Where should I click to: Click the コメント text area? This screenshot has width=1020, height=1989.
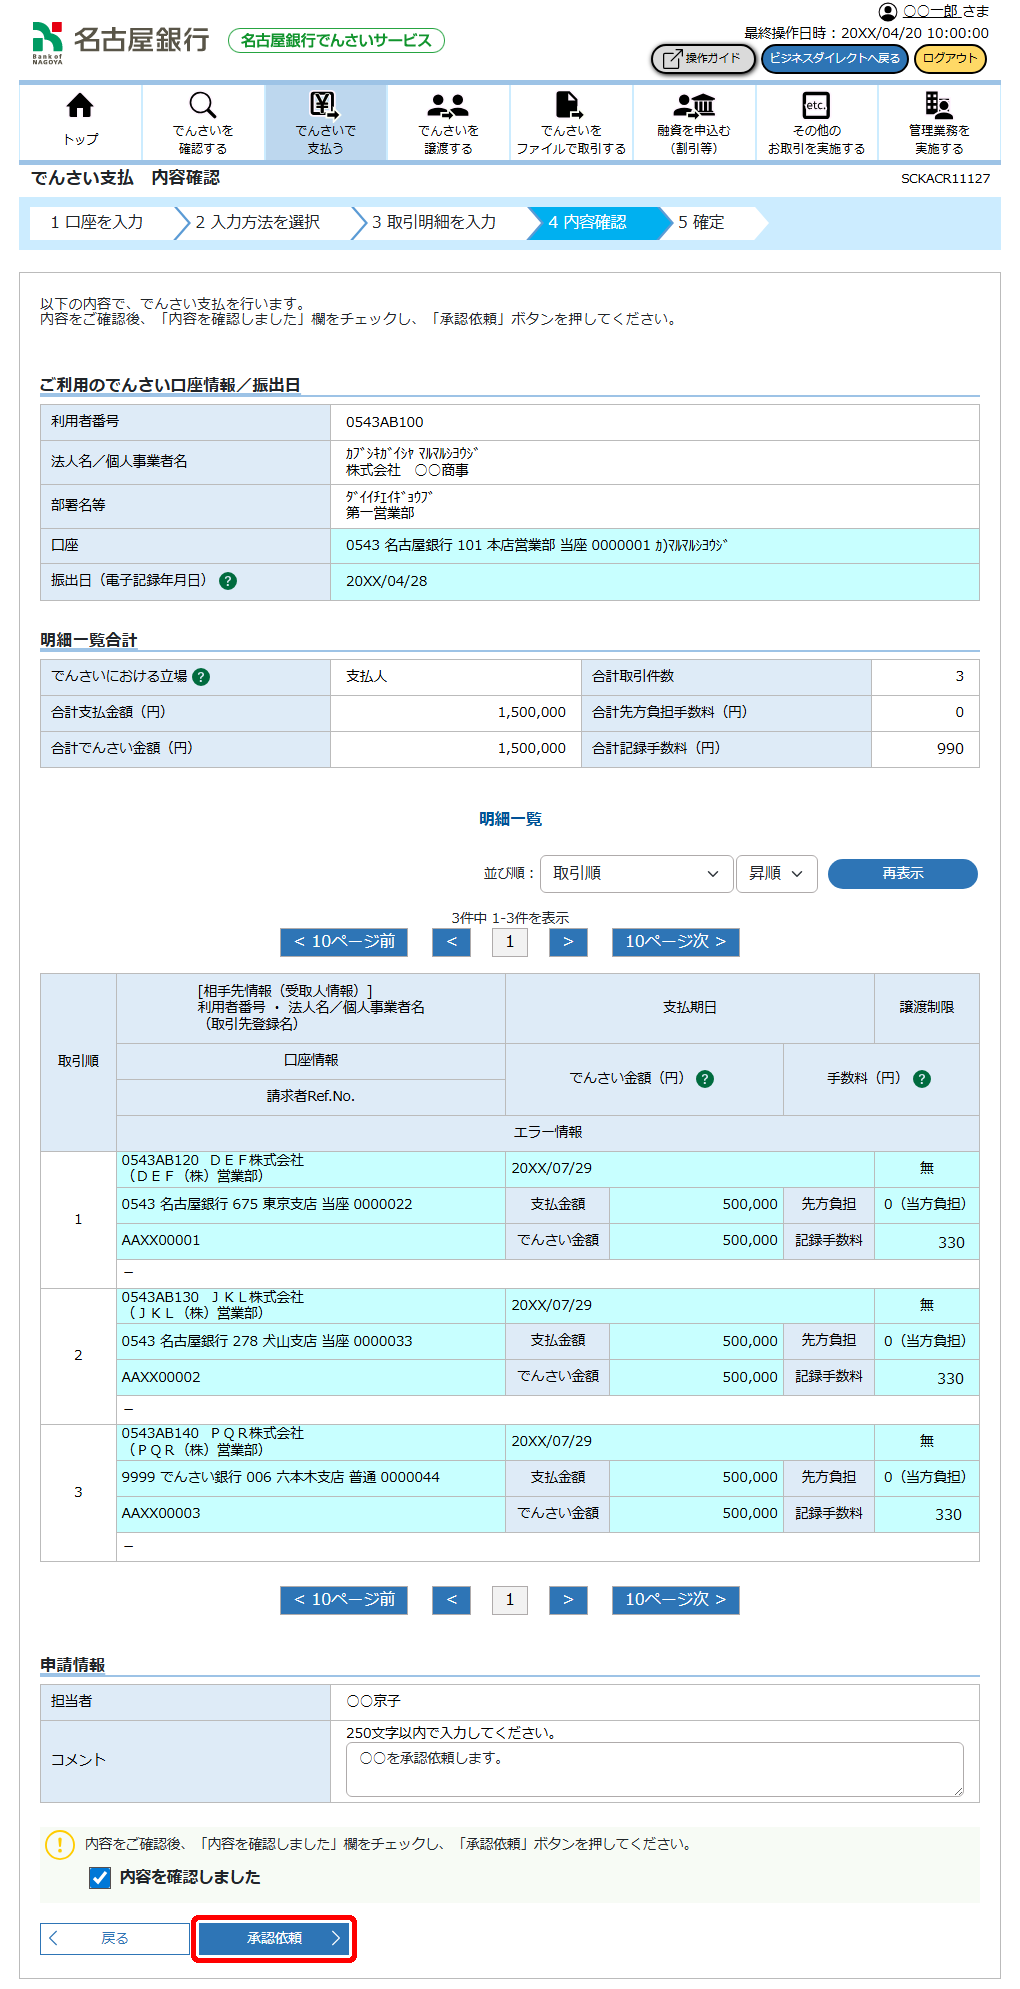point(654,1769)
